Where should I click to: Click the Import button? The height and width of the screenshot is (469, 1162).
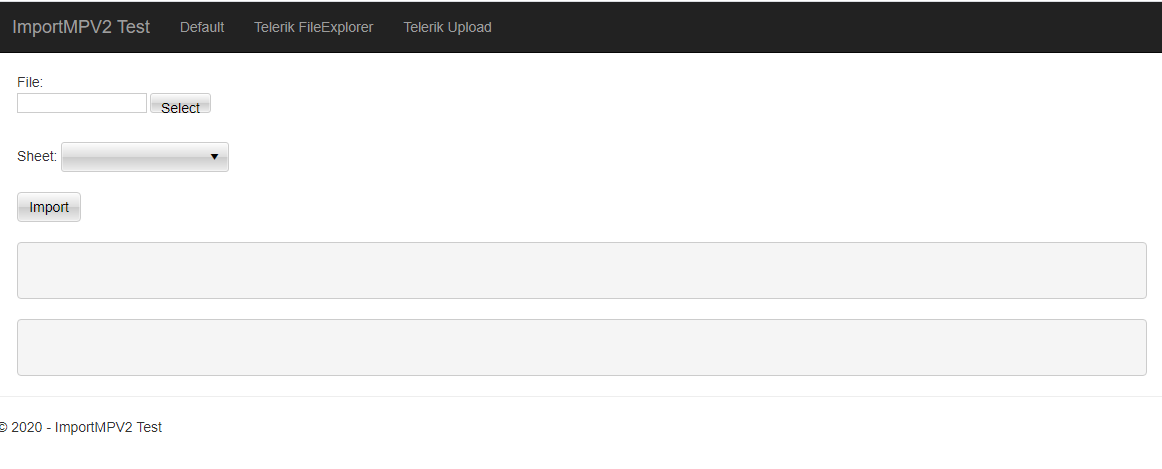point(49,207)
